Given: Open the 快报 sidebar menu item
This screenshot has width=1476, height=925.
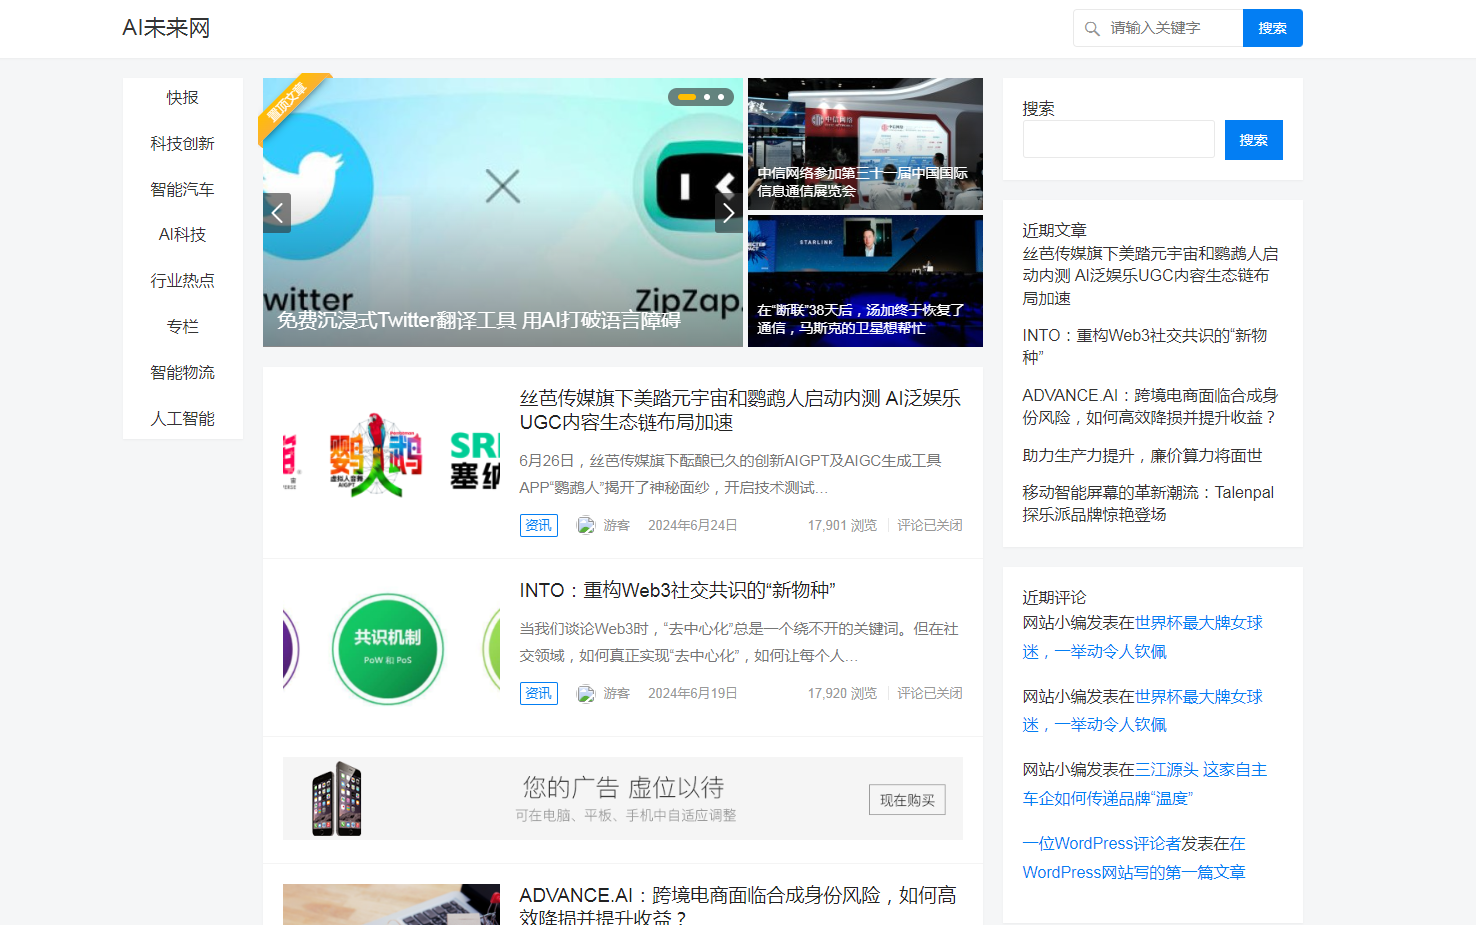Looking at the screenshot, I should click(183, 98).
